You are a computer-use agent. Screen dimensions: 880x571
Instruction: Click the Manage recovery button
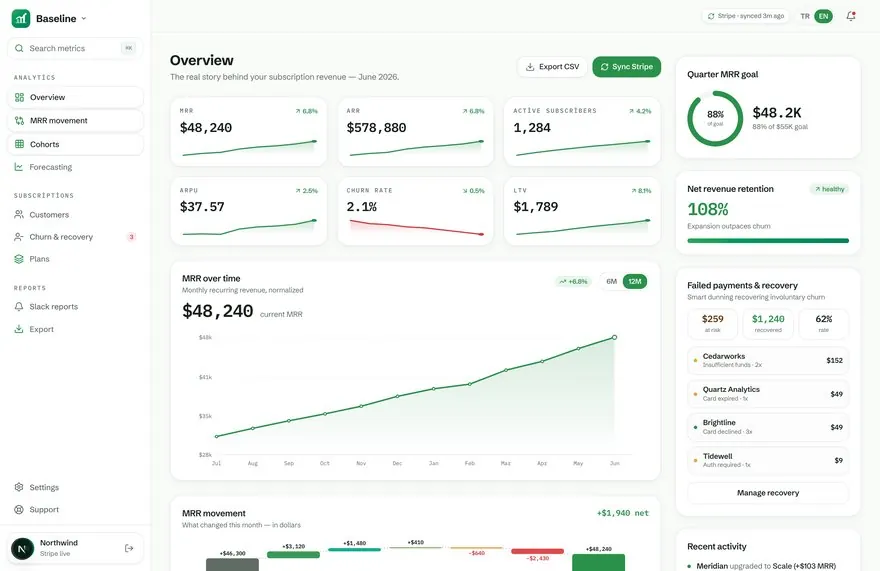click(768, 493)
